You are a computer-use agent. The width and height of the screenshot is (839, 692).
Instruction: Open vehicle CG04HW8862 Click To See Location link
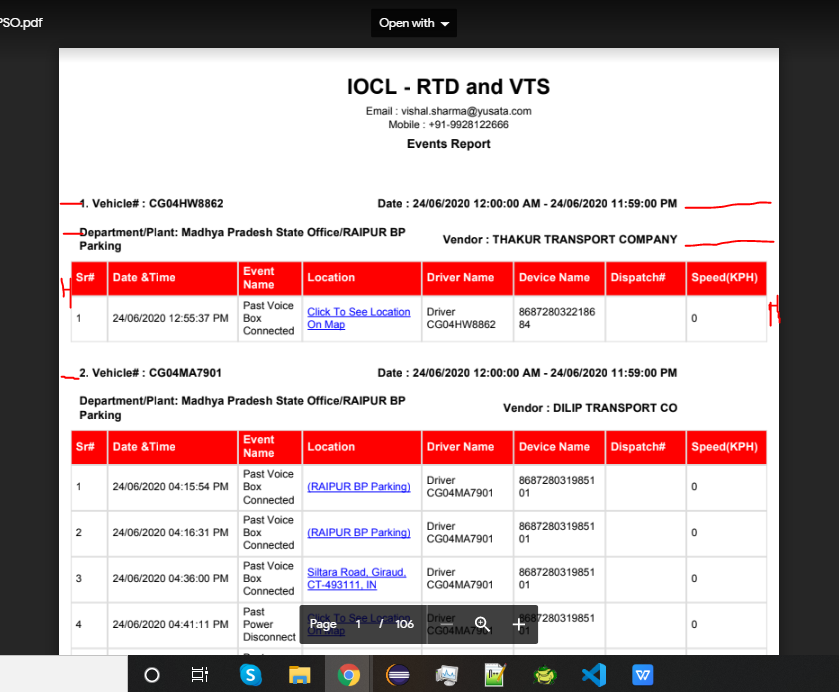[359, 318]
